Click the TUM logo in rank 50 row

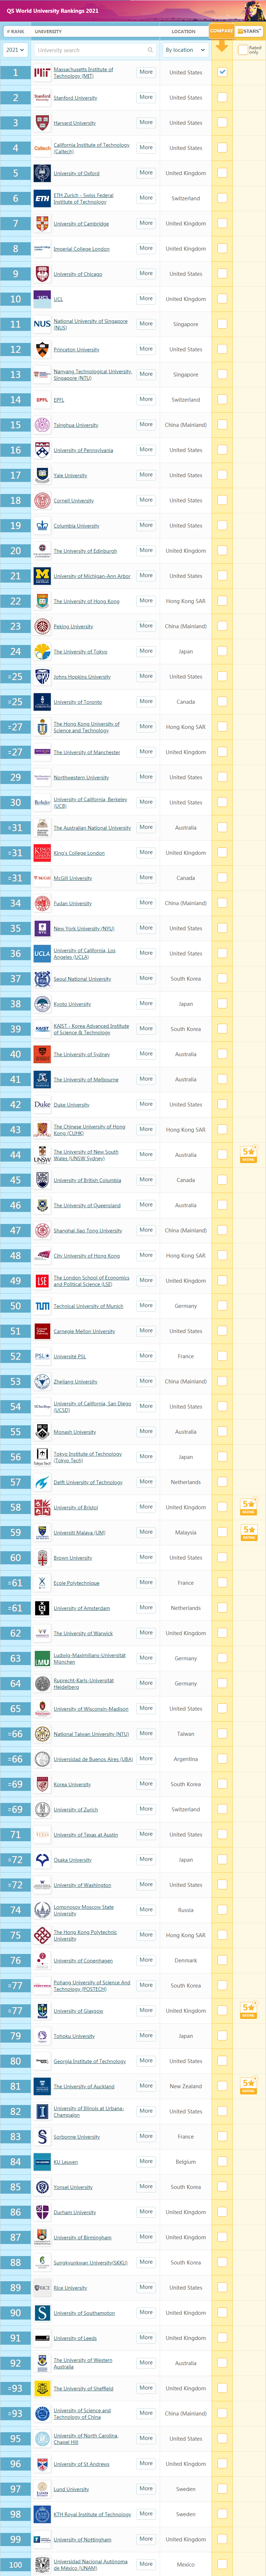click(x=42, y=1306)
